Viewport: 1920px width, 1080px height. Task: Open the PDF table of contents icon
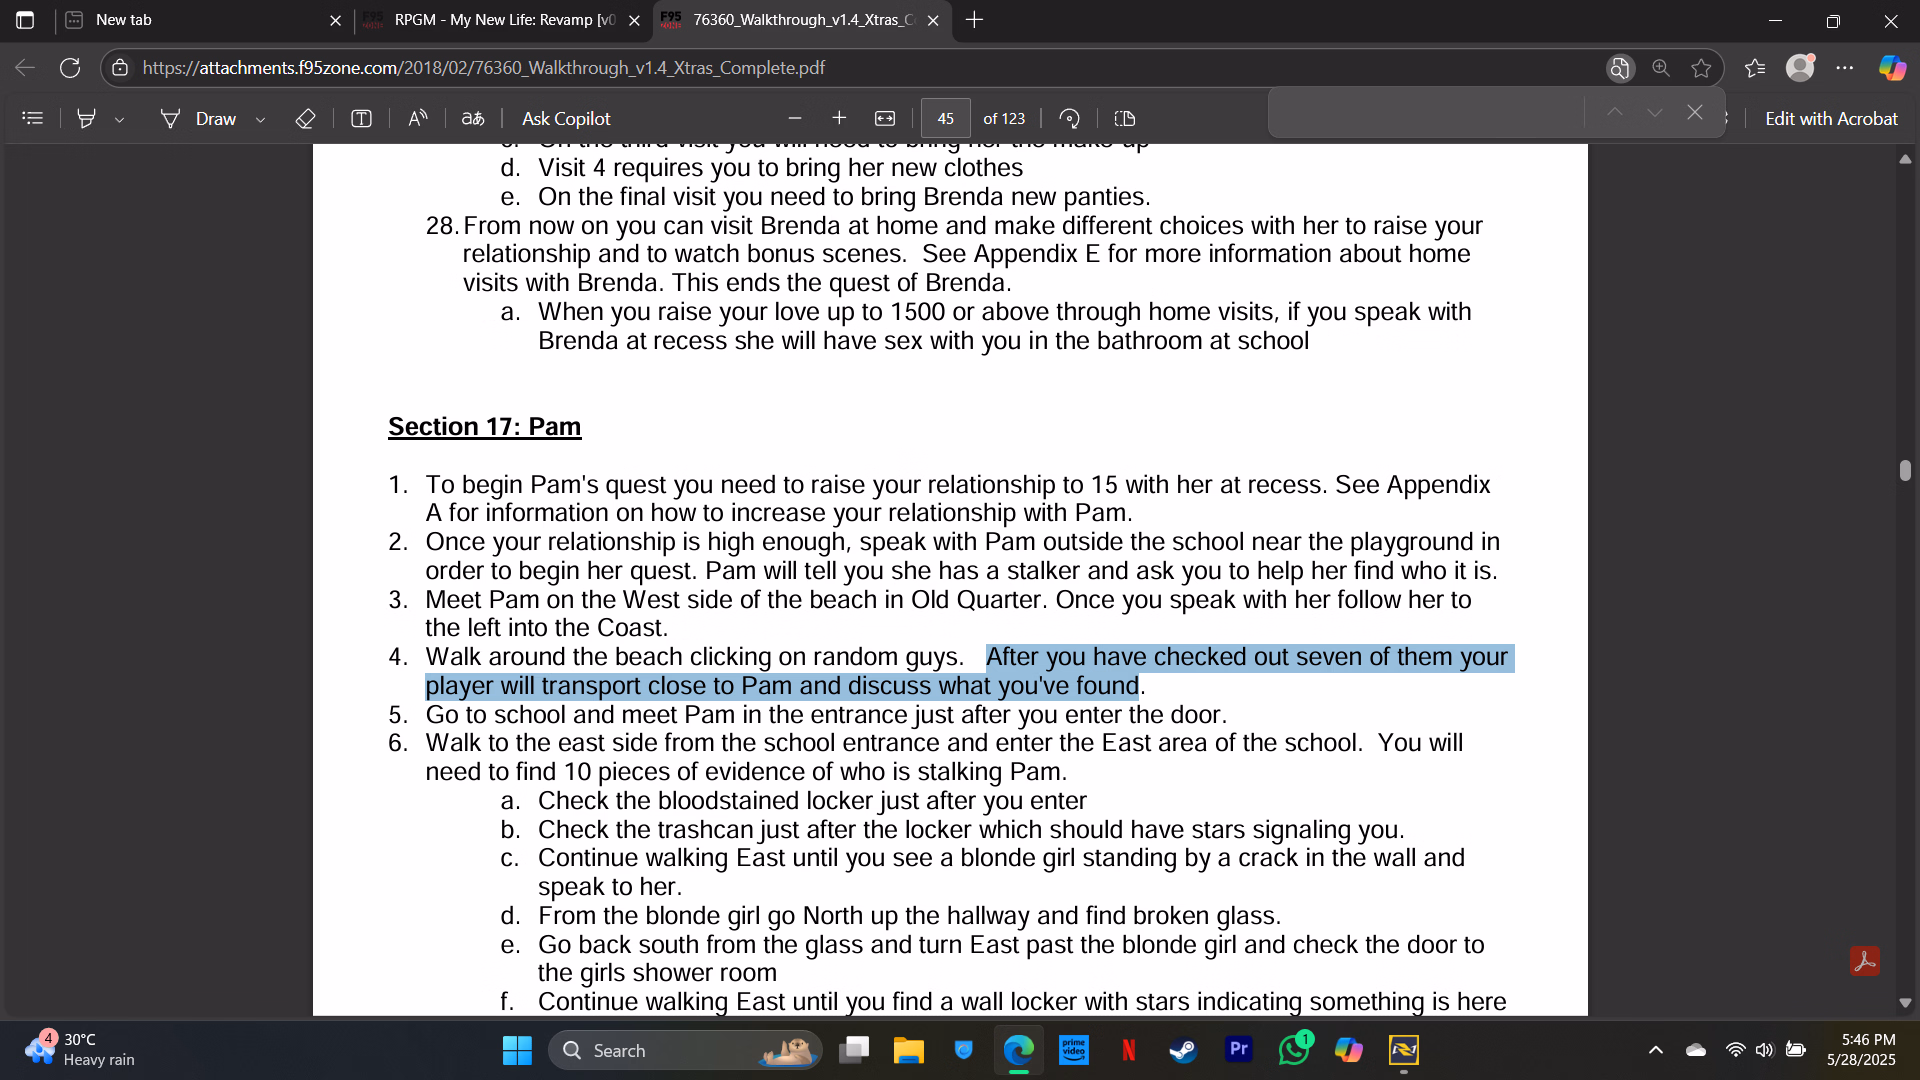(x=33, y=118)
